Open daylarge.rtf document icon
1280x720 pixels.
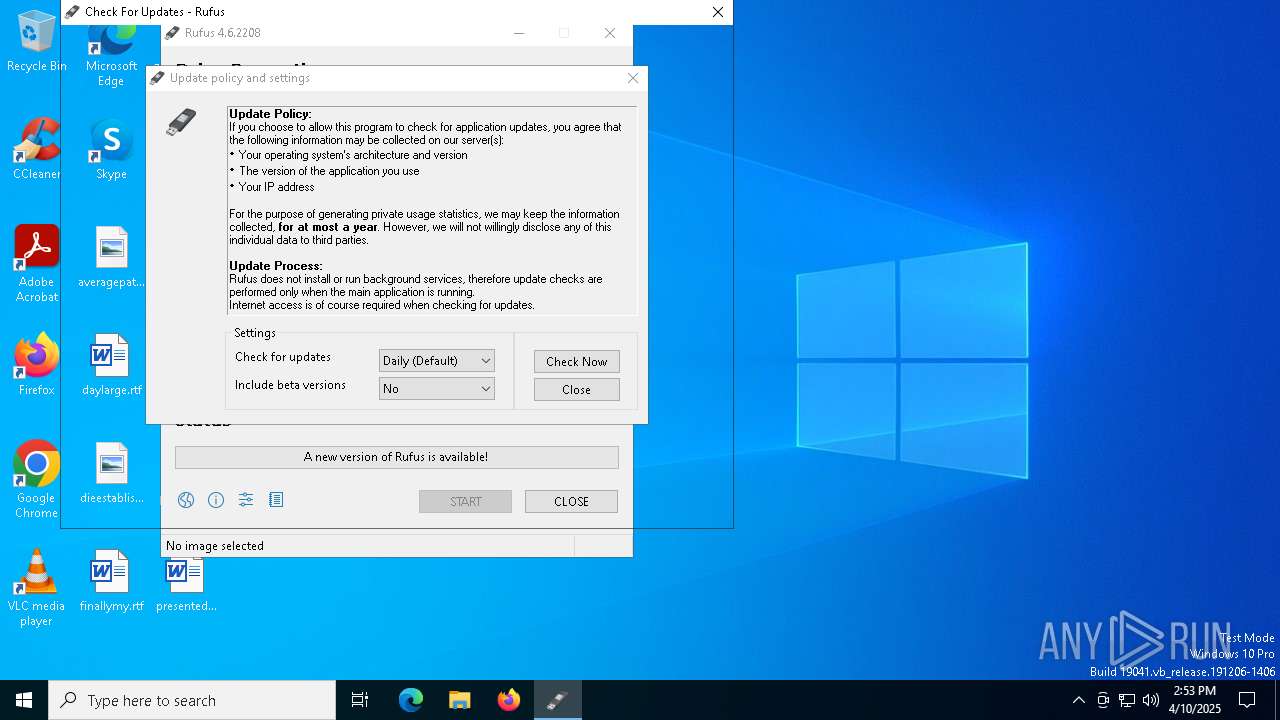tap(111, 365)
